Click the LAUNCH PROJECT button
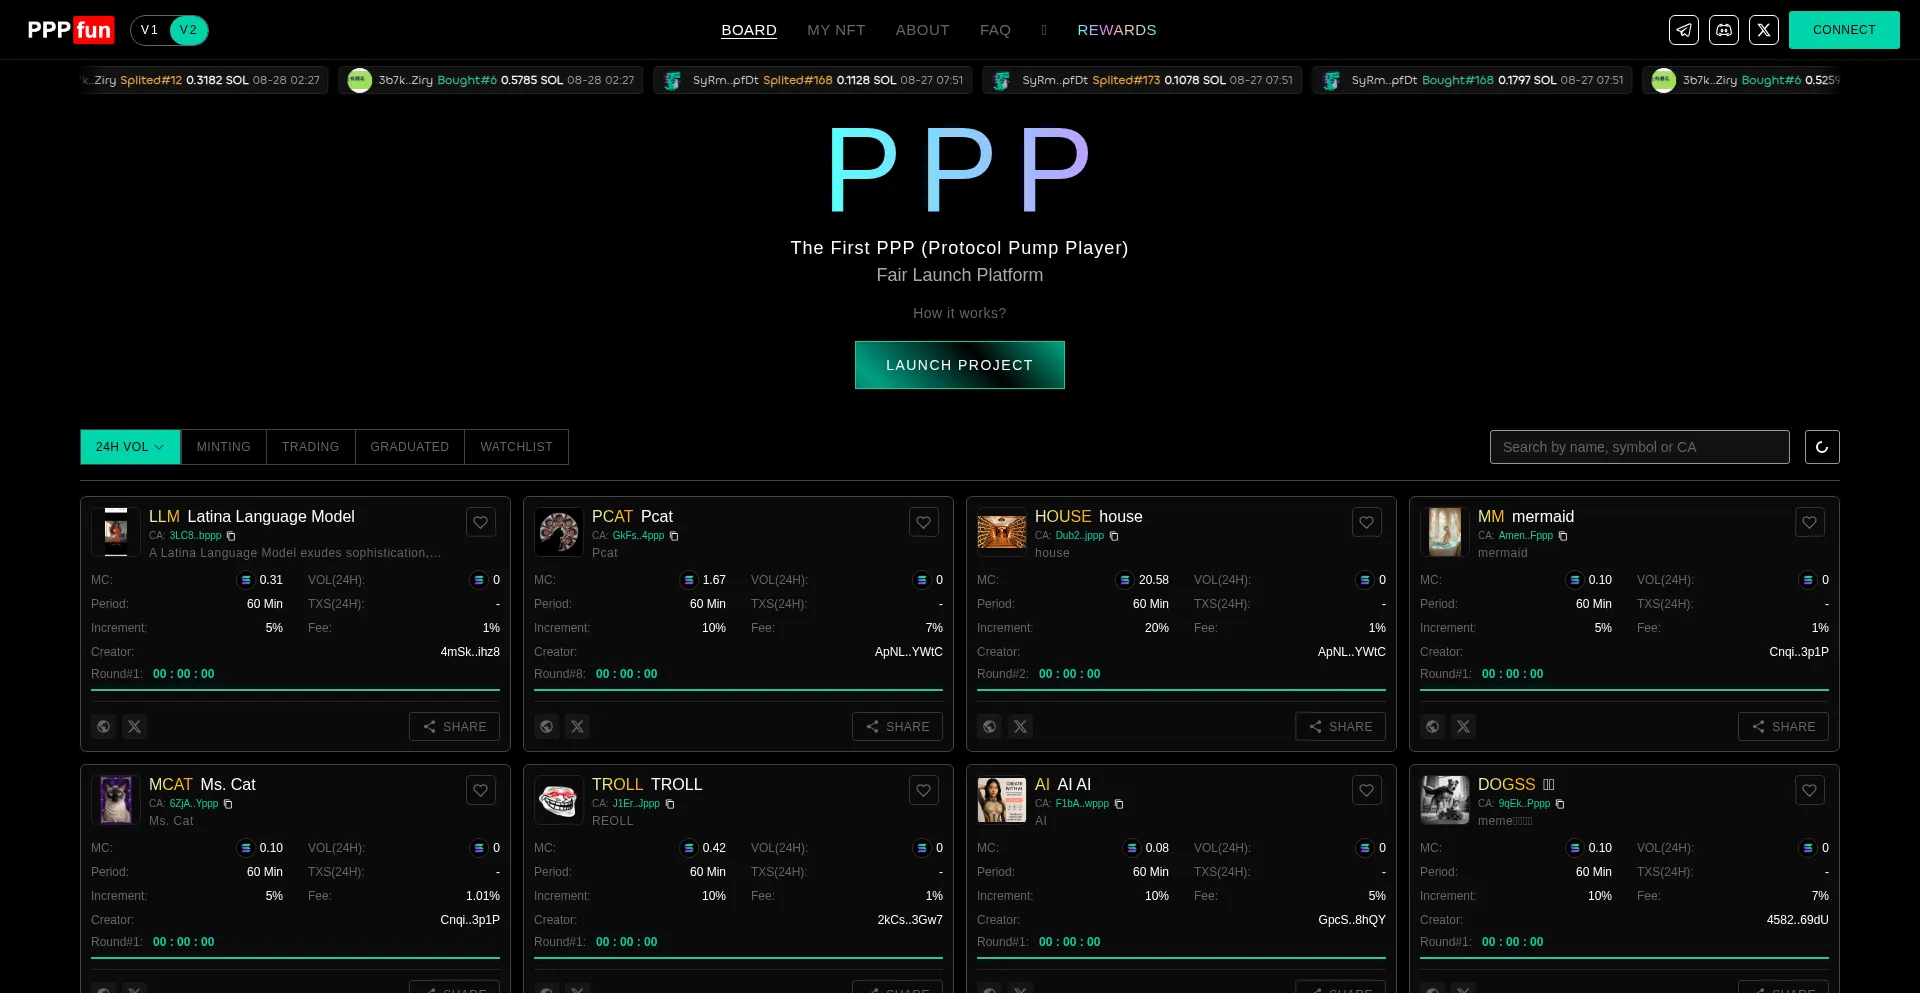 pyautogui.click(x=960, y=365)
